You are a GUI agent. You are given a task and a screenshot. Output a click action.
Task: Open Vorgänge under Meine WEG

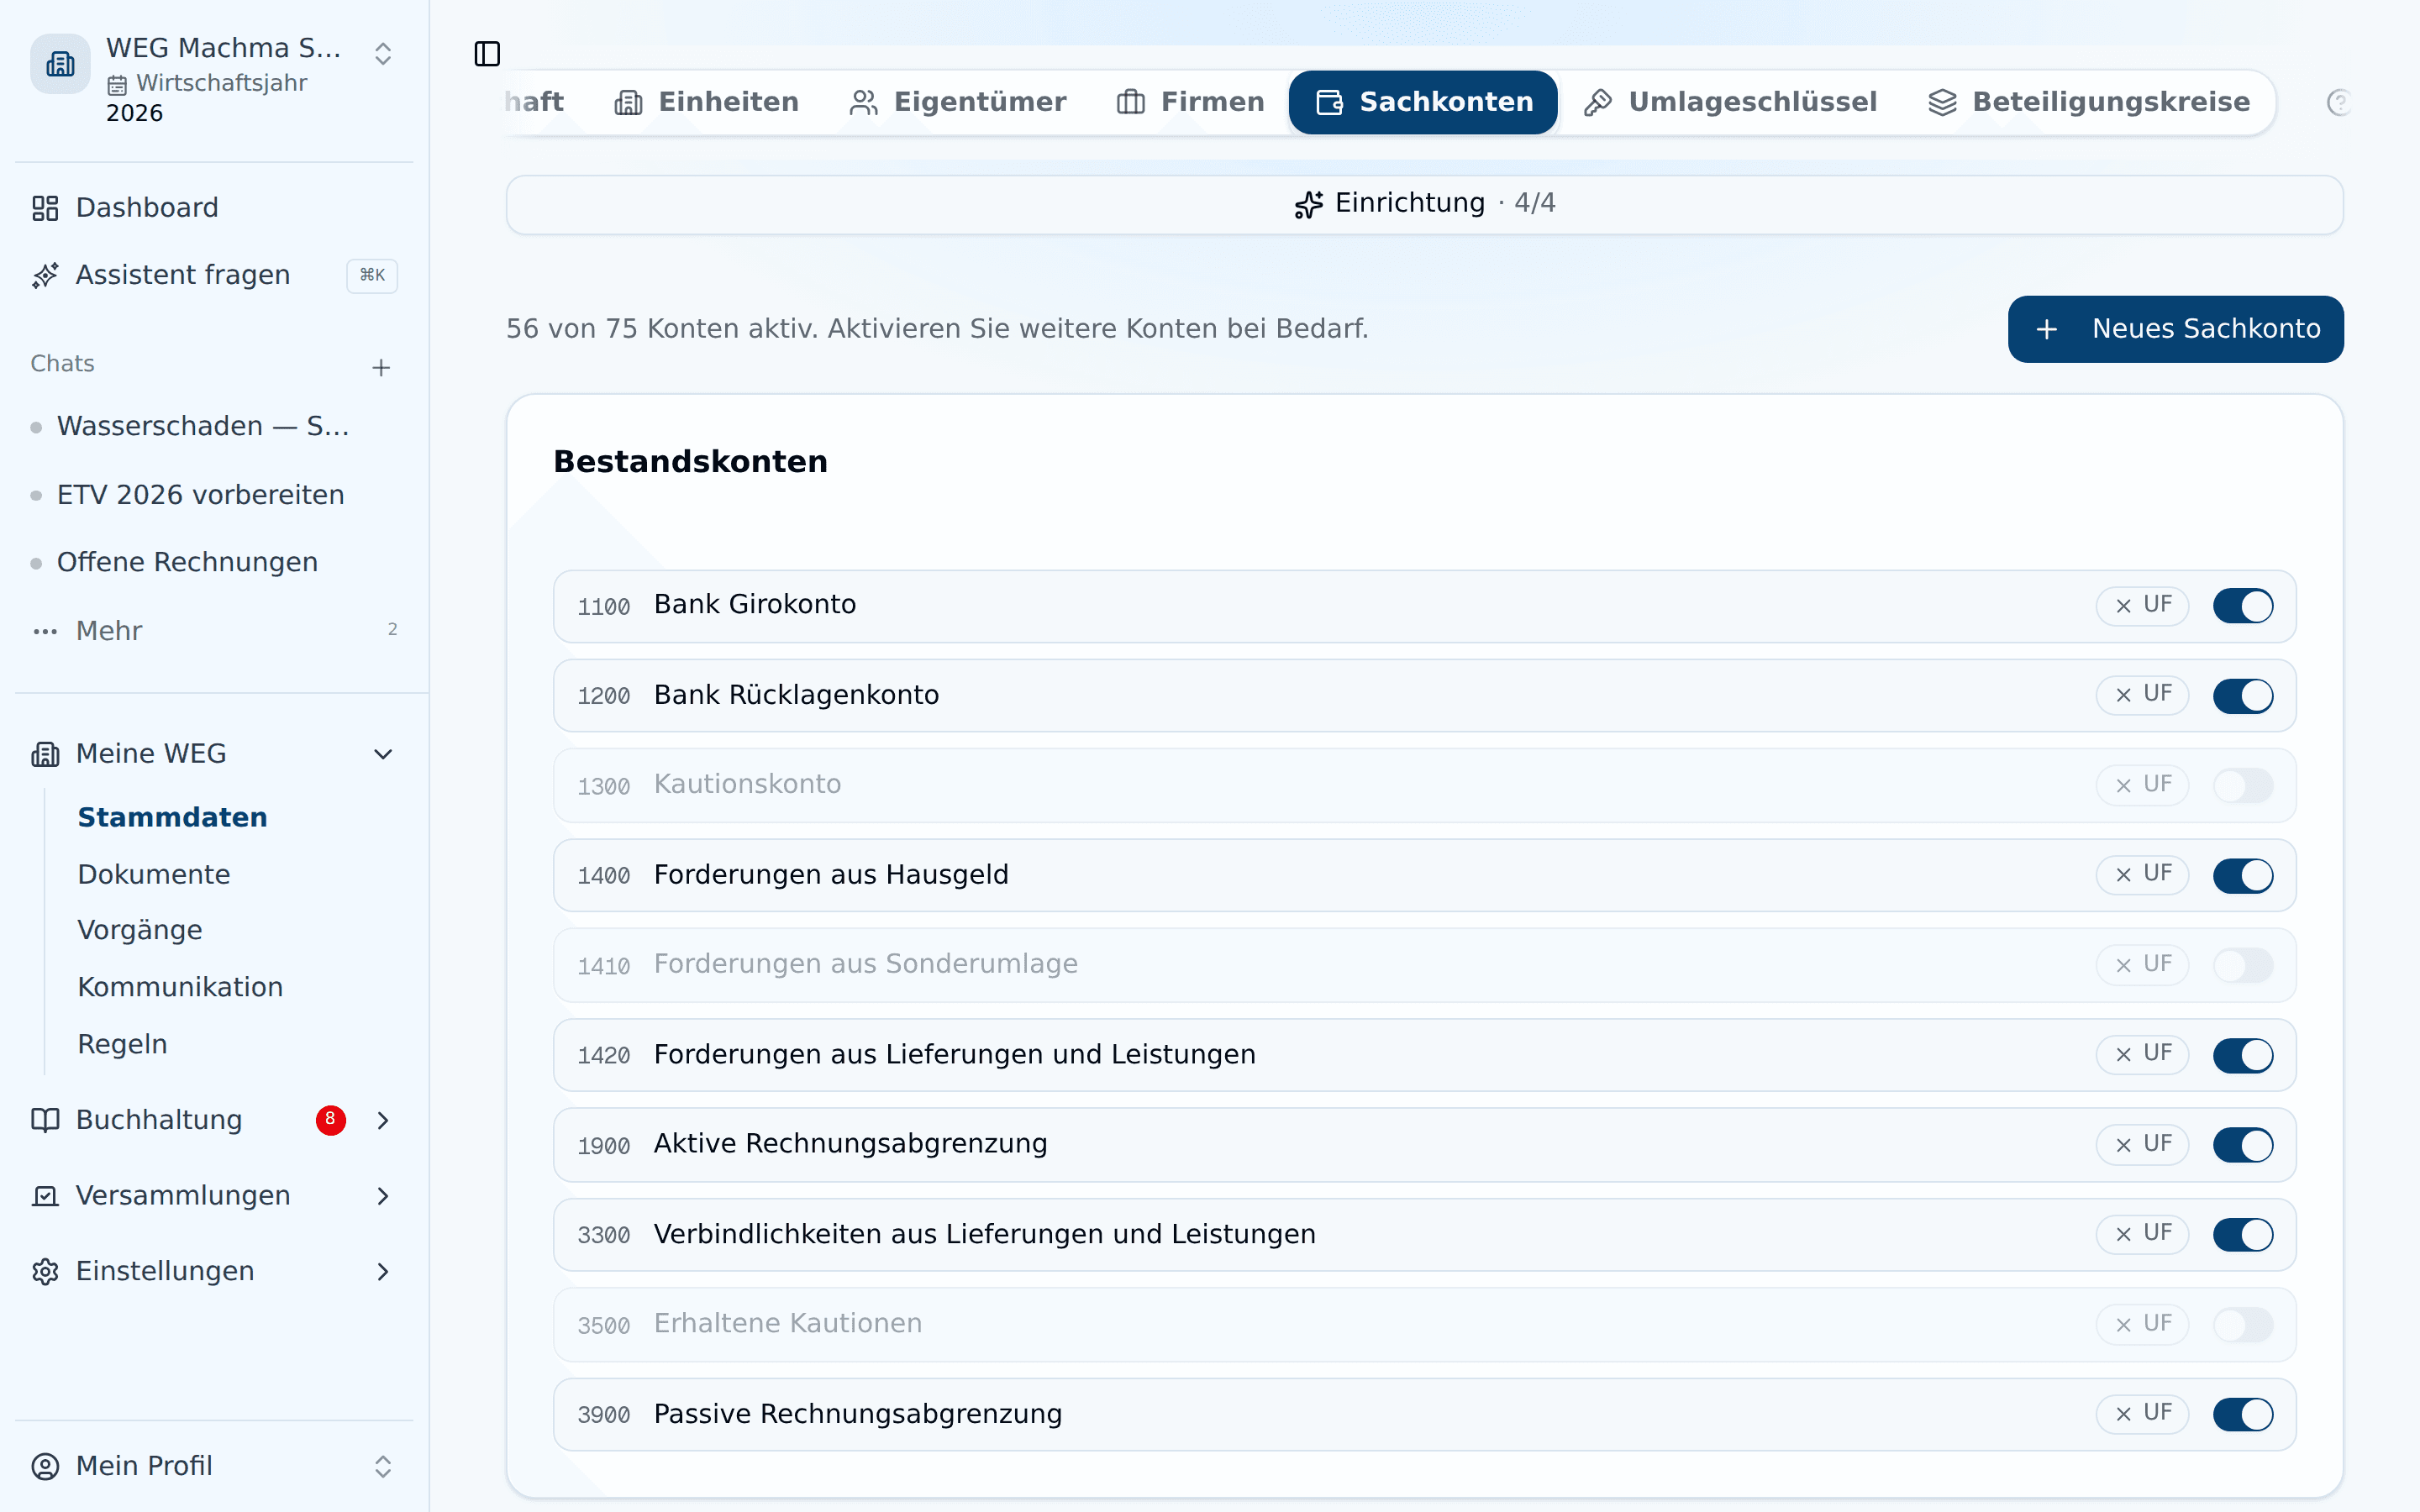140,931
